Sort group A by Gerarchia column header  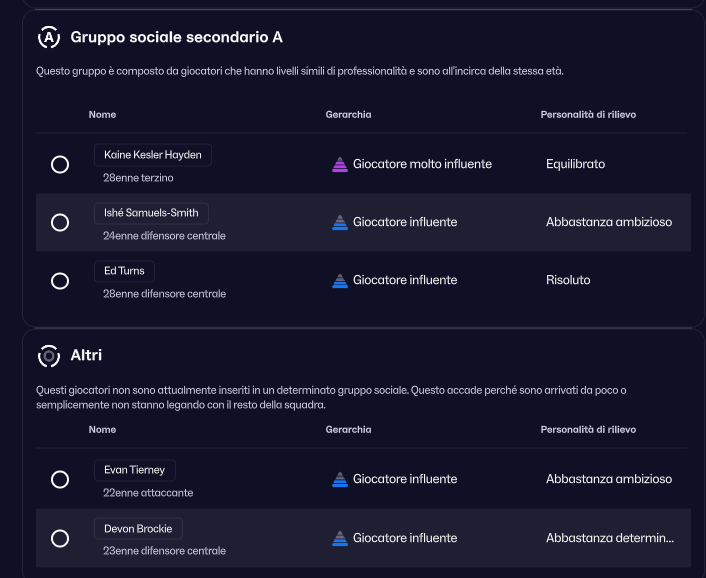(348, 115)
